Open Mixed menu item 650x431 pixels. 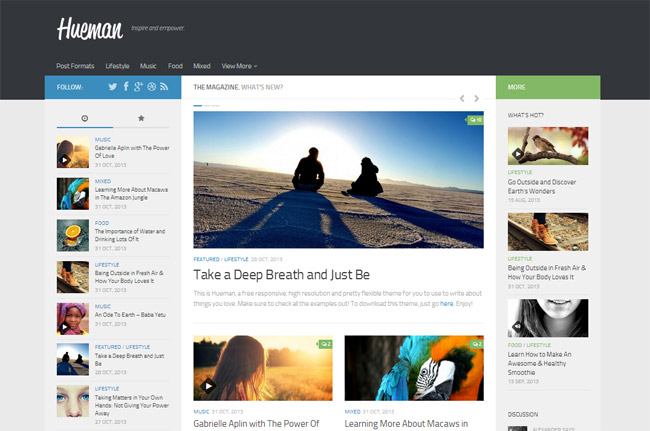click(x=202, y=66)
